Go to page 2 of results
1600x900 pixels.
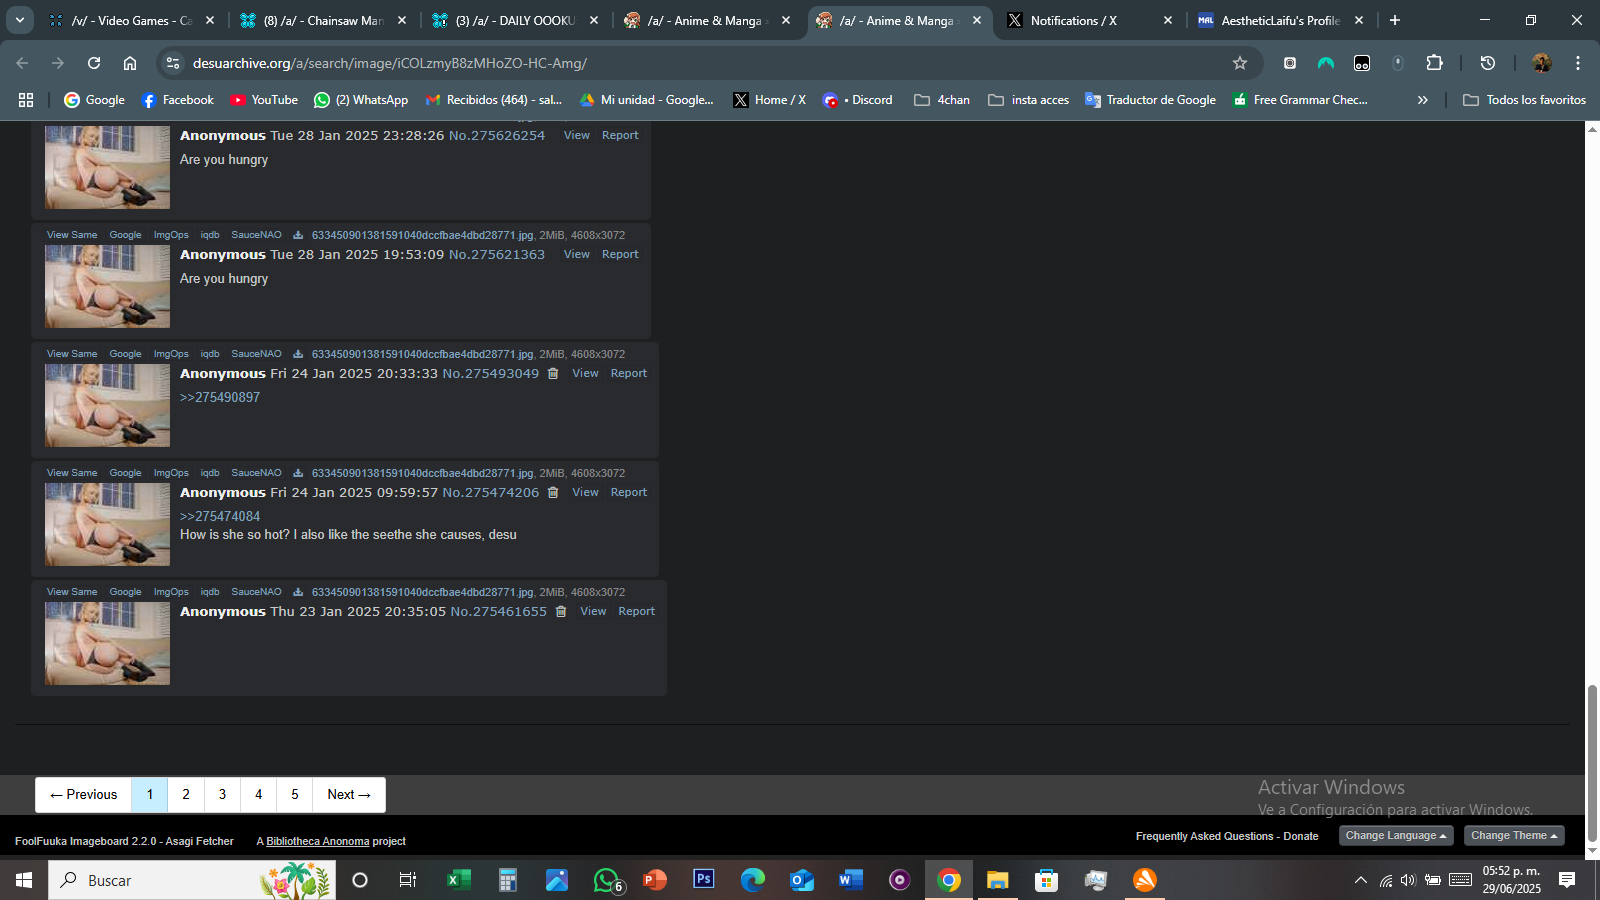click(186, 795)
